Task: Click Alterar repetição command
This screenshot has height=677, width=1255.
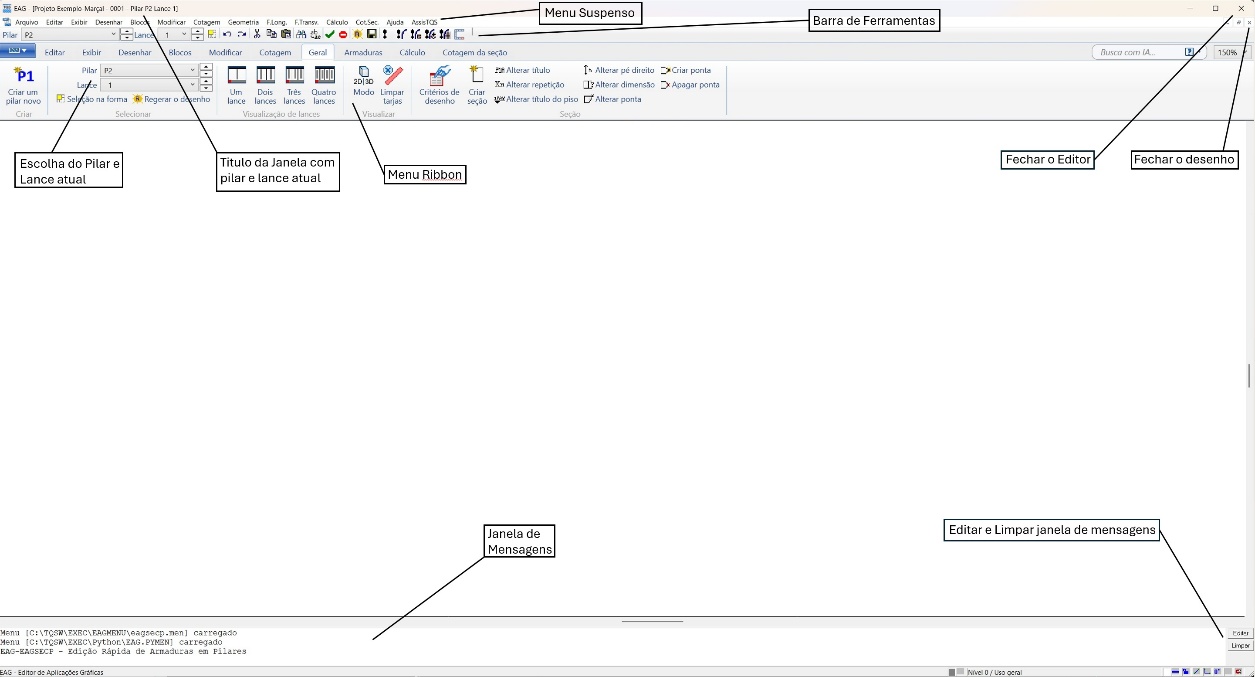Action: 529,85
